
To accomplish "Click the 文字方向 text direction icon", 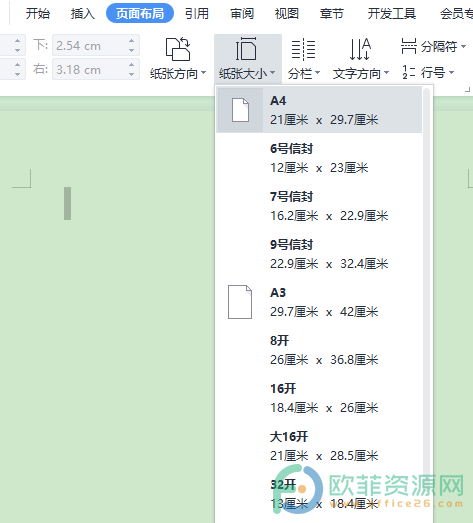I will tap(360, 49).
